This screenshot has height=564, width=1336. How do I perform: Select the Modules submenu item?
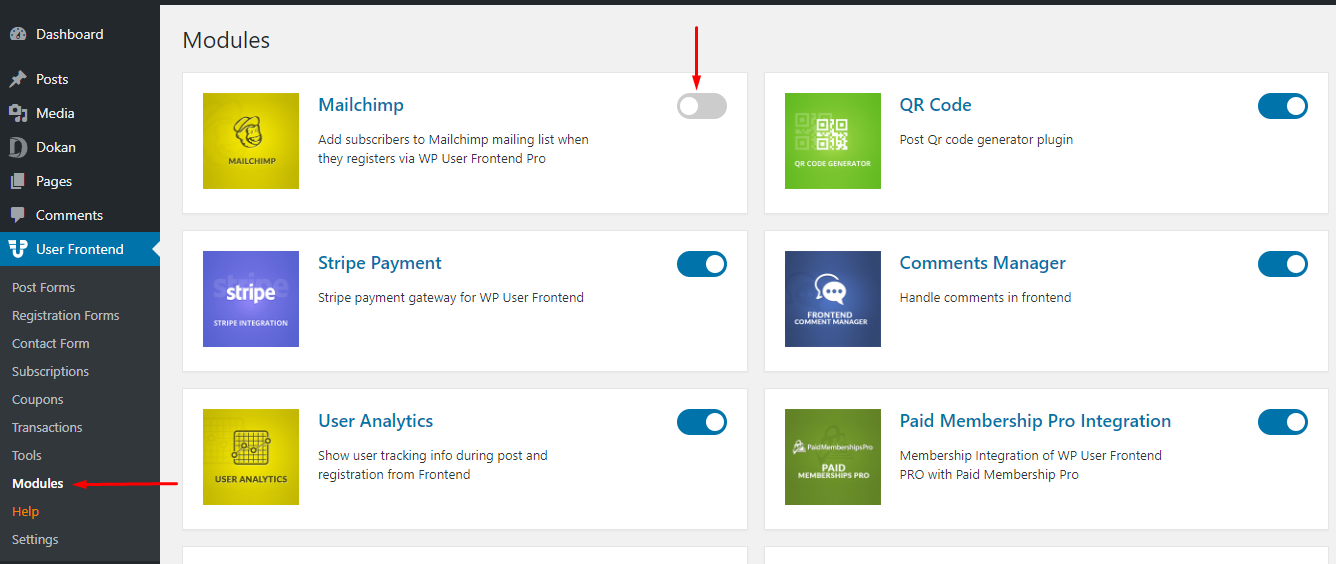[38, 483]
